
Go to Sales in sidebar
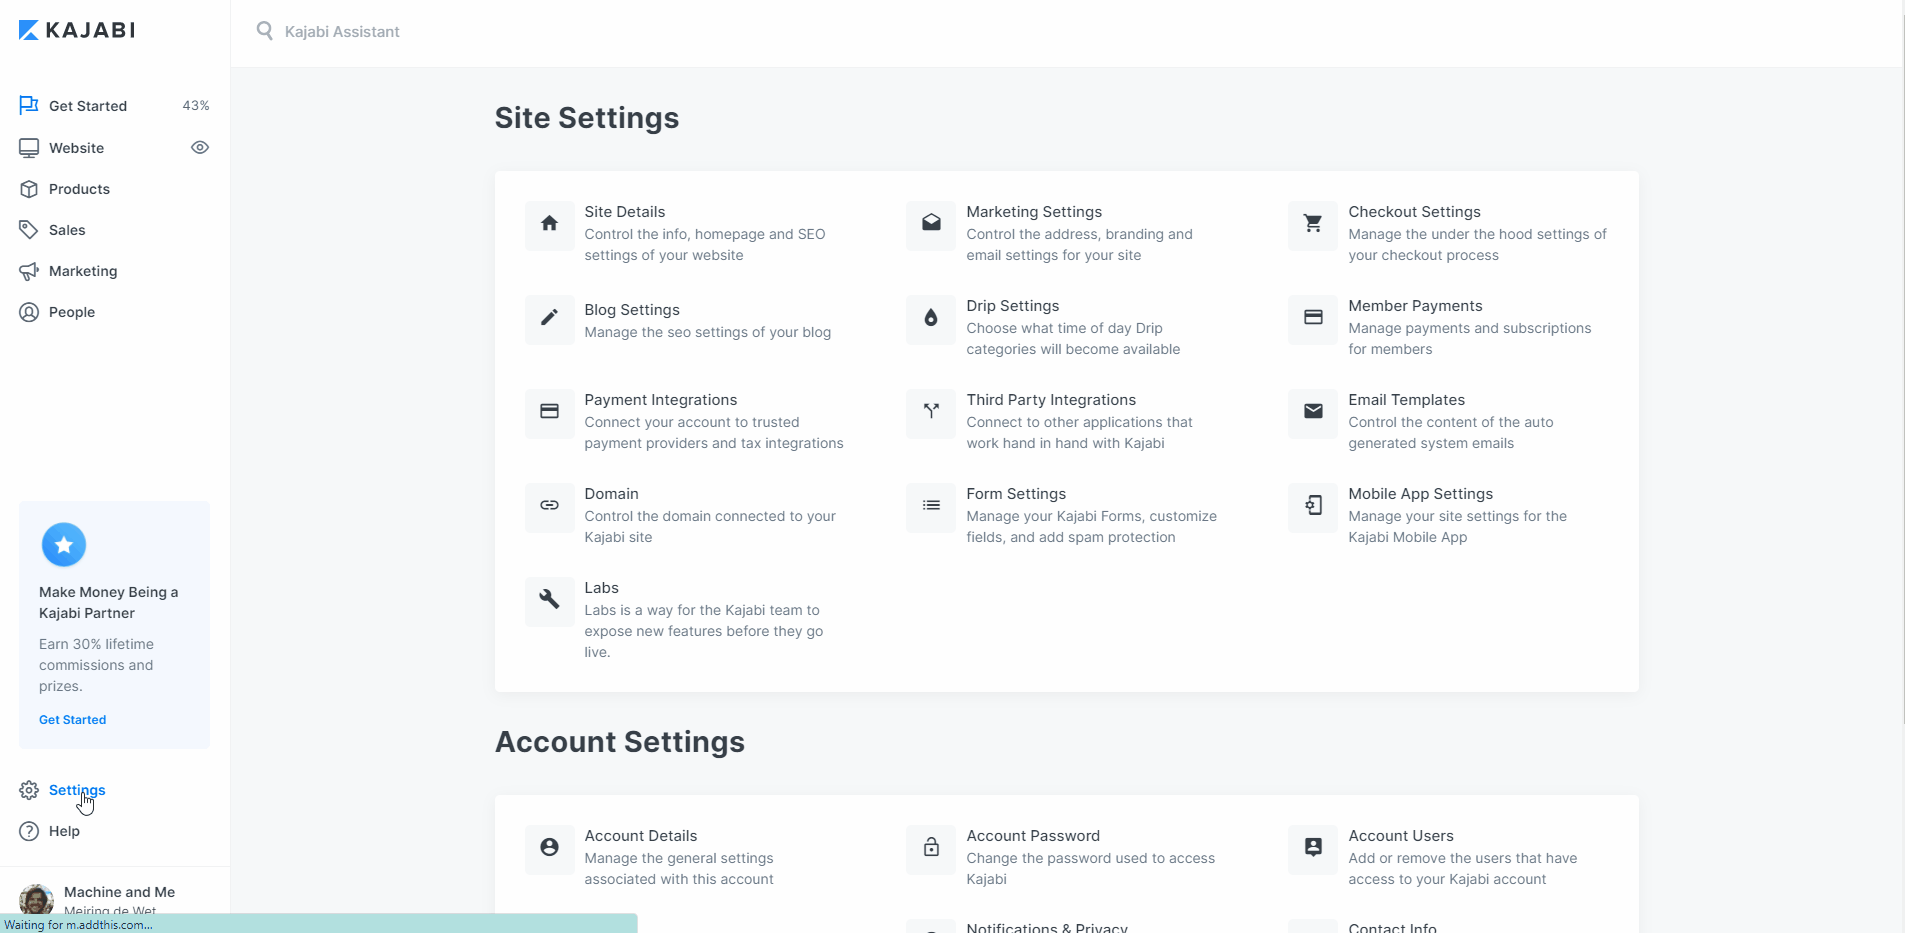tap(67, 230)
